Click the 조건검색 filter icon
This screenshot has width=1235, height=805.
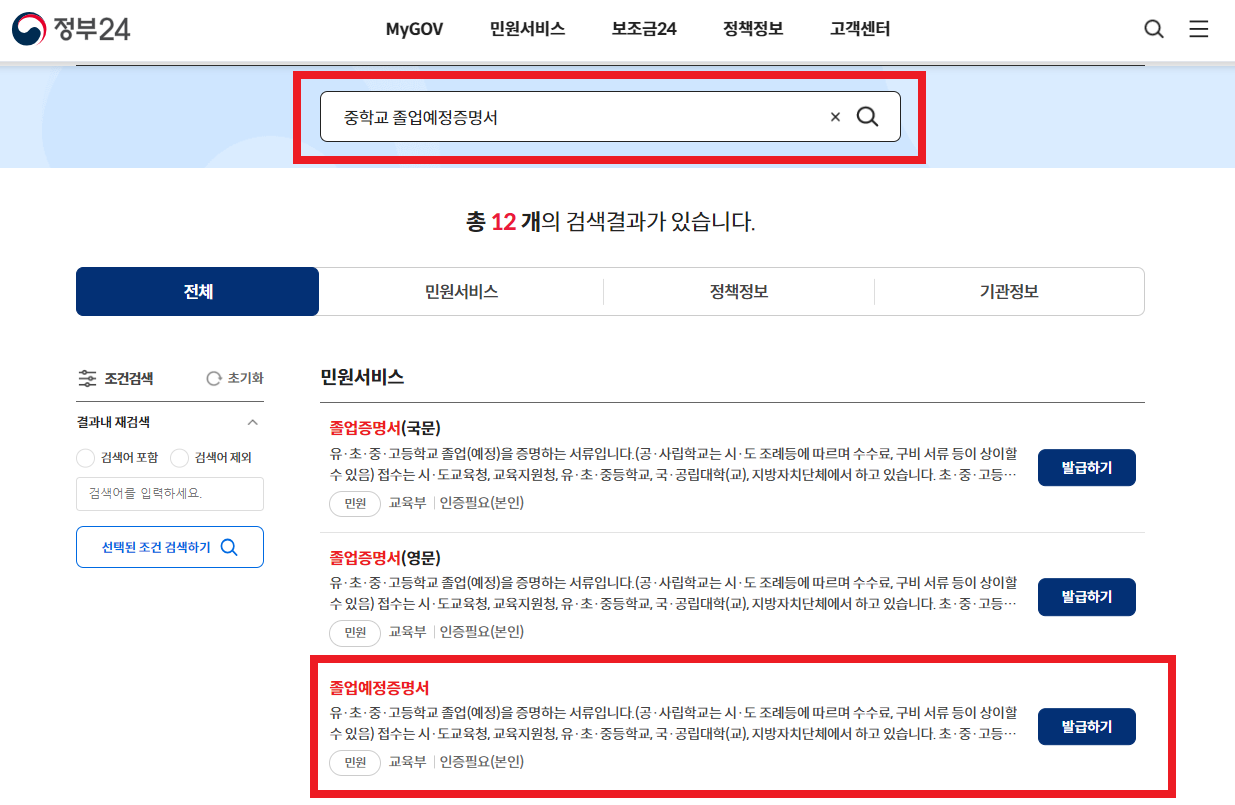[x=87, y=377]
